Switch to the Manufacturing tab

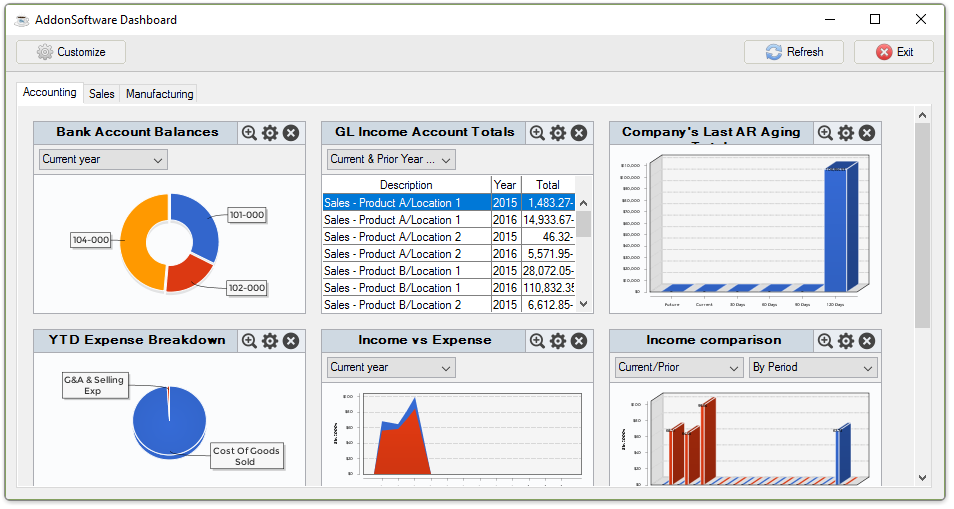click(x=159, y=94)
